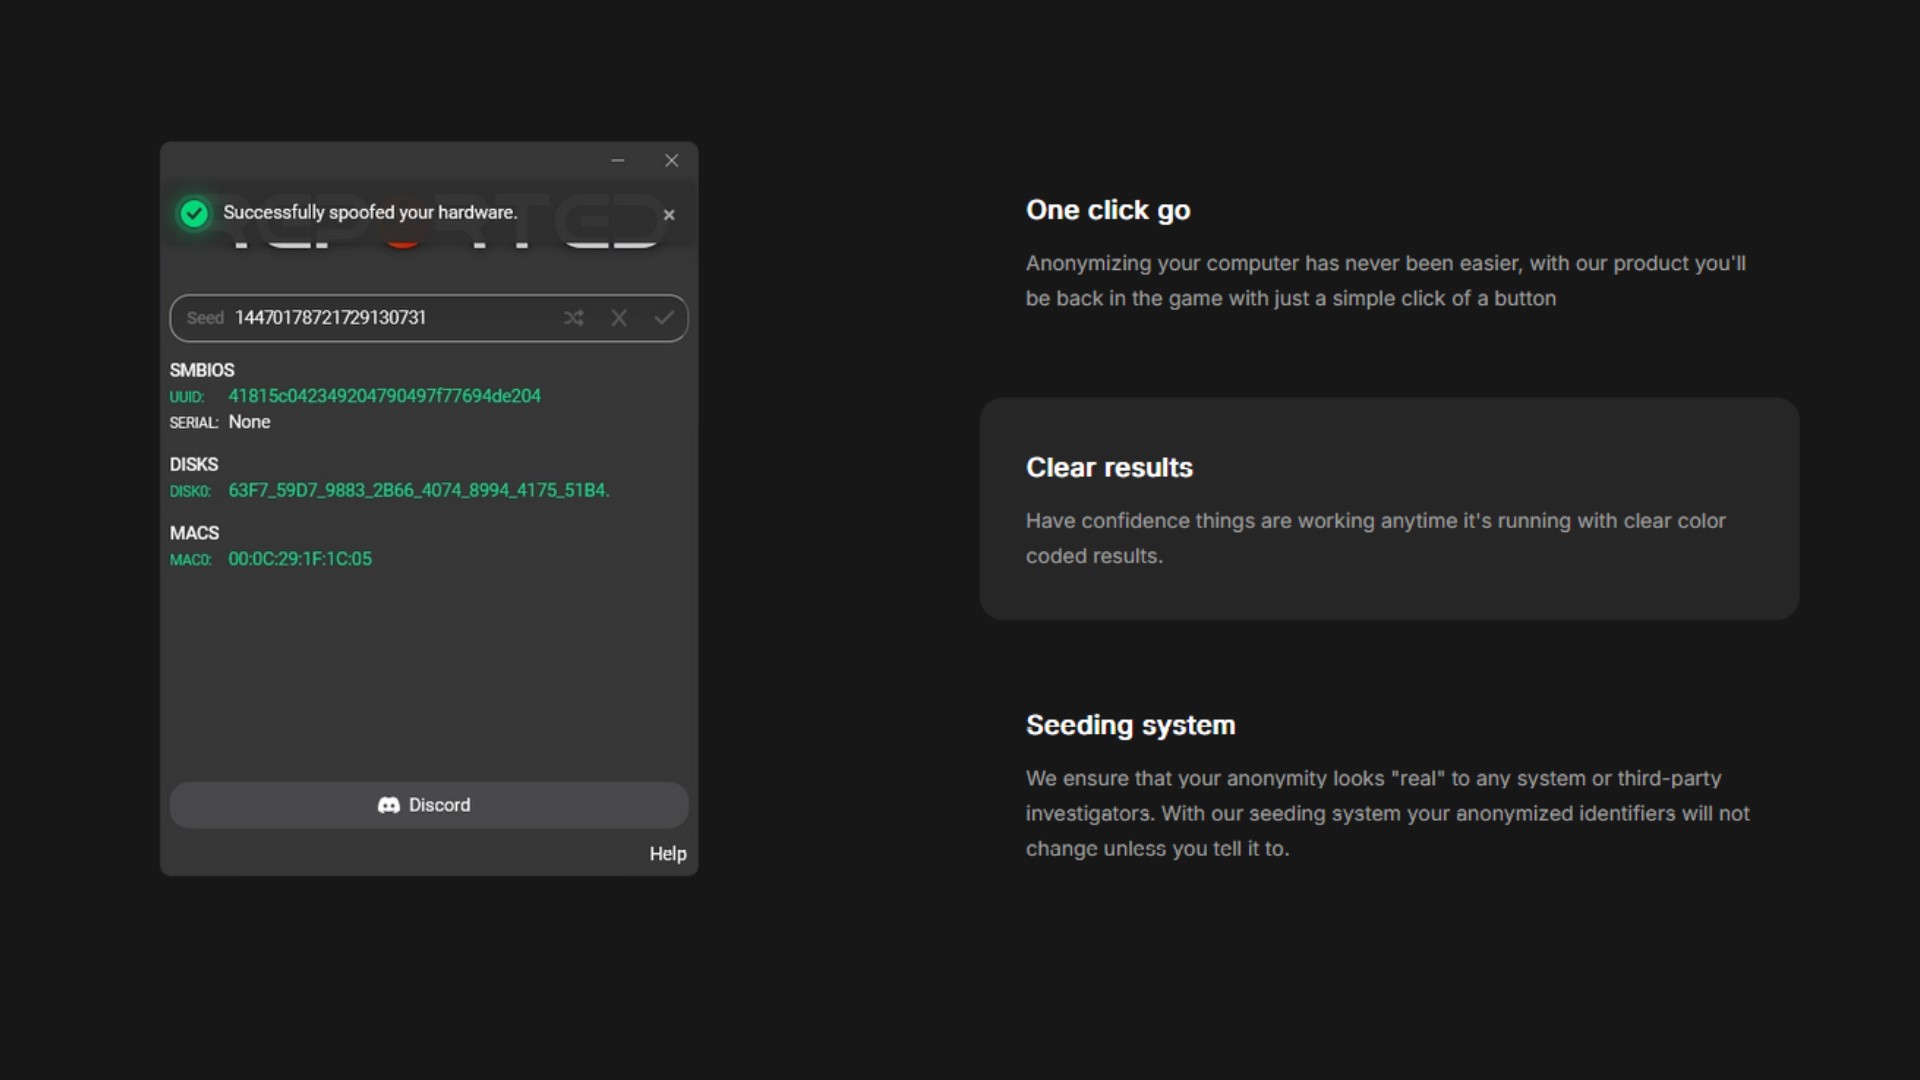Clear the seed with X icon
Image resolution: width=1920 pixels, height=1080 pixels.
(x=619, y=318)
